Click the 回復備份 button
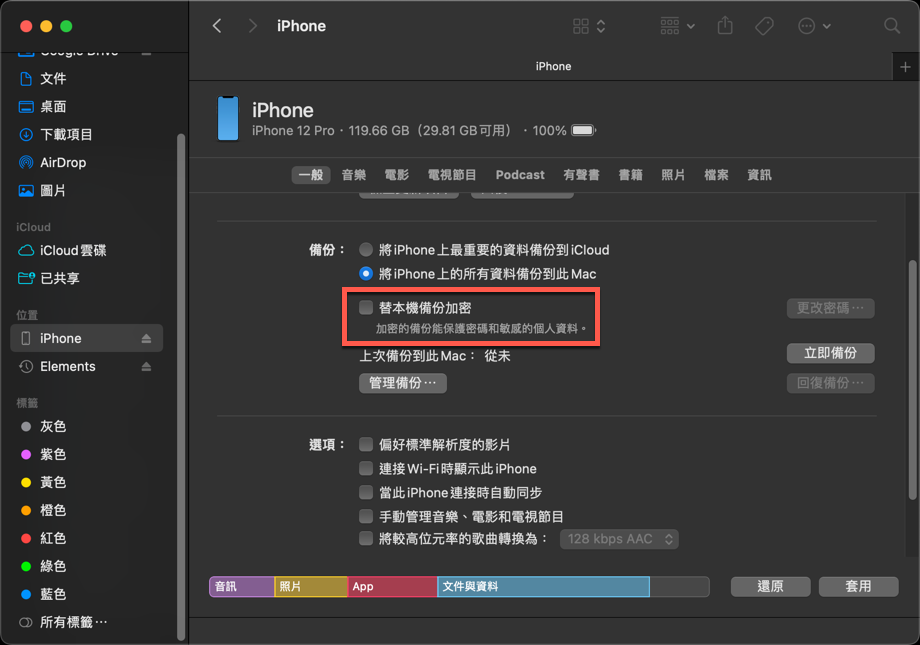The image size is (920, 645). coord(830,383)
